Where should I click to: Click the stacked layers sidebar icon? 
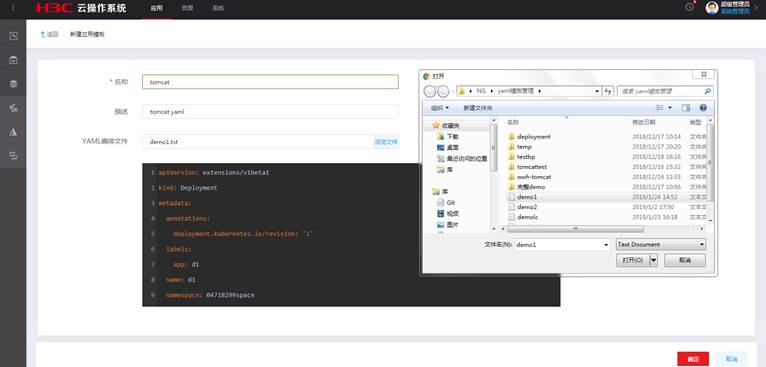(13, 84)
